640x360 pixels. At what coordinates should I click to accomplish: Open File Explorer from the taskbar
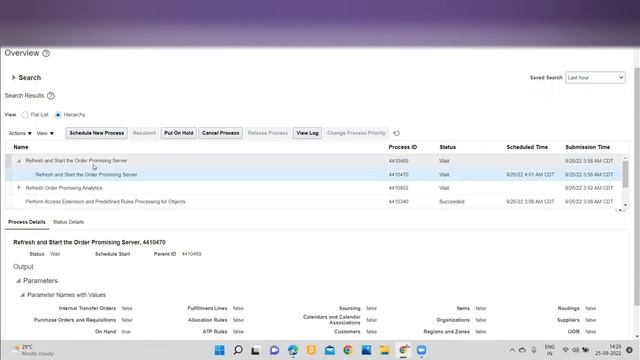click(384, 350)
